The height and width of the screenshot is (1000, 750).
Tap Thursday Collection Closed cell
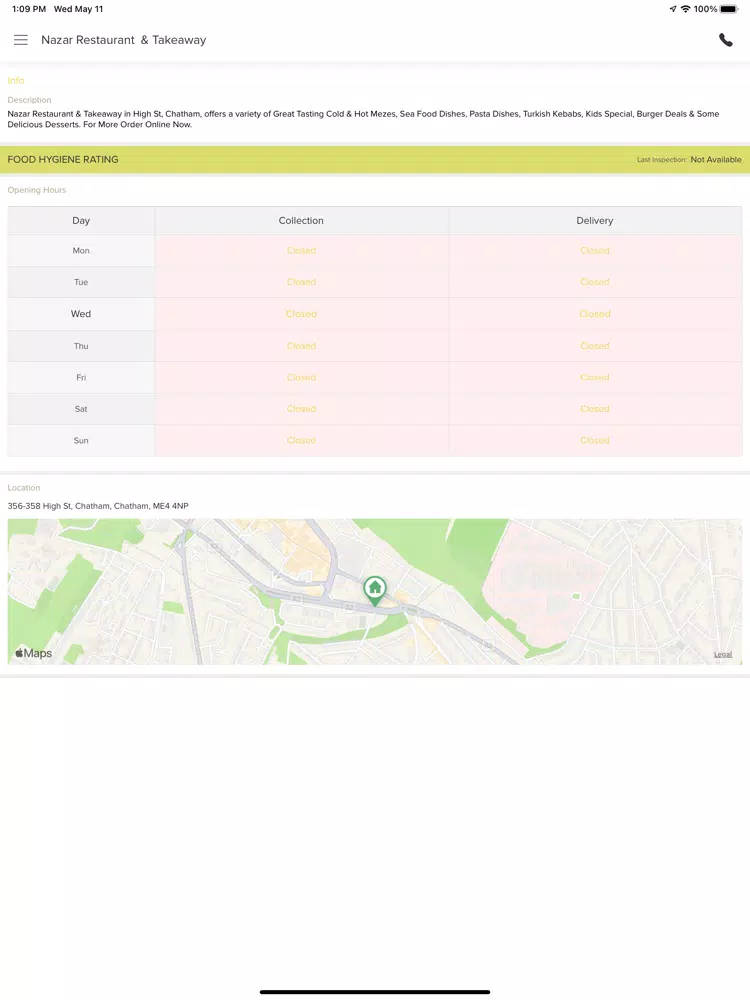(301, 346)
